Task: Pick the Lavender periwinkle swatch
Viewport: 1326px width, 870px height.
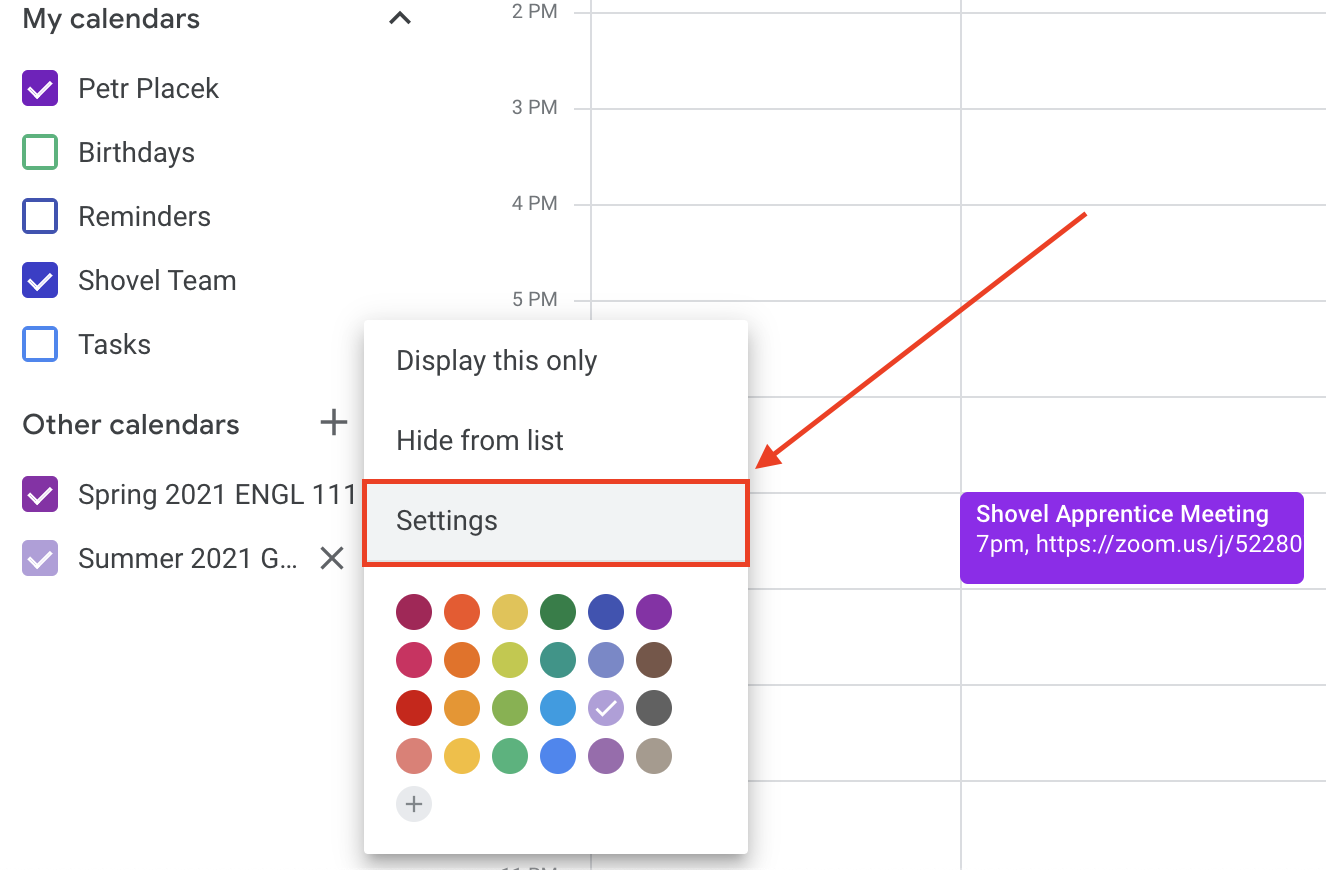Action: (x=606, y=659)
